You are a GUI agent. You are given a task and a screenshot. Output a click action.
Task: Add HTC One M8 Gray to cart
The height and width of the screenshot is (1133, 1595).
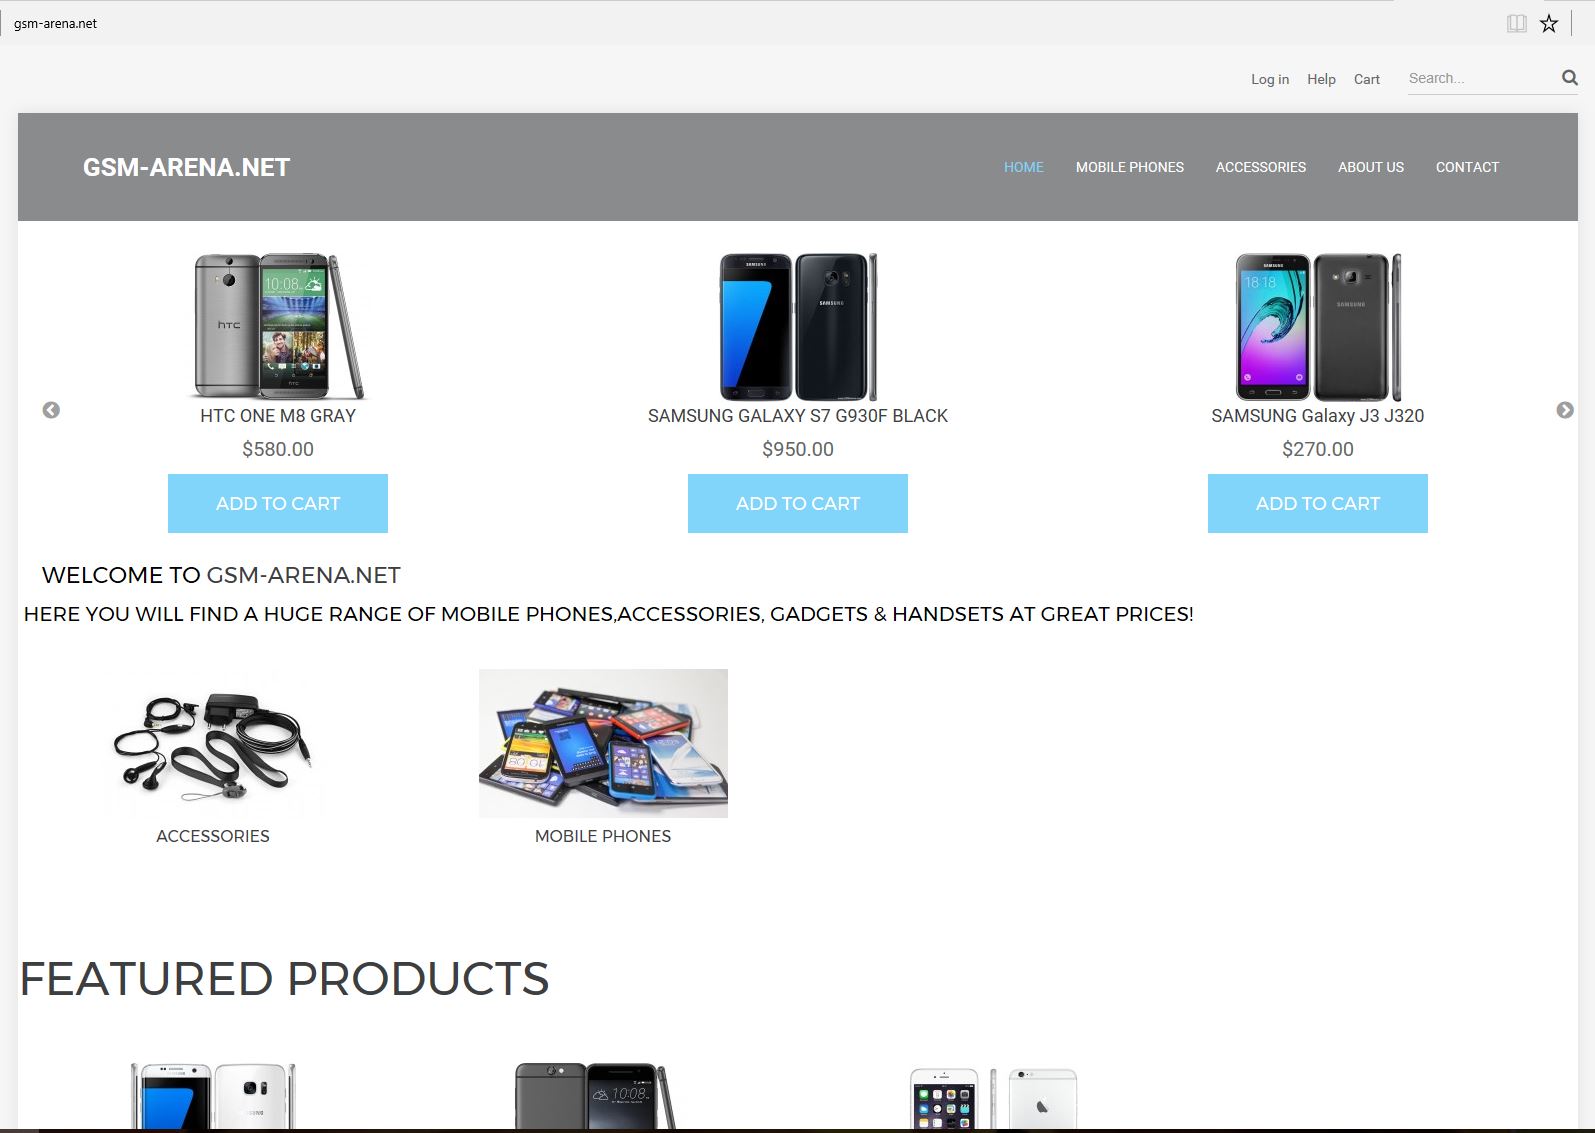[278, 503]
